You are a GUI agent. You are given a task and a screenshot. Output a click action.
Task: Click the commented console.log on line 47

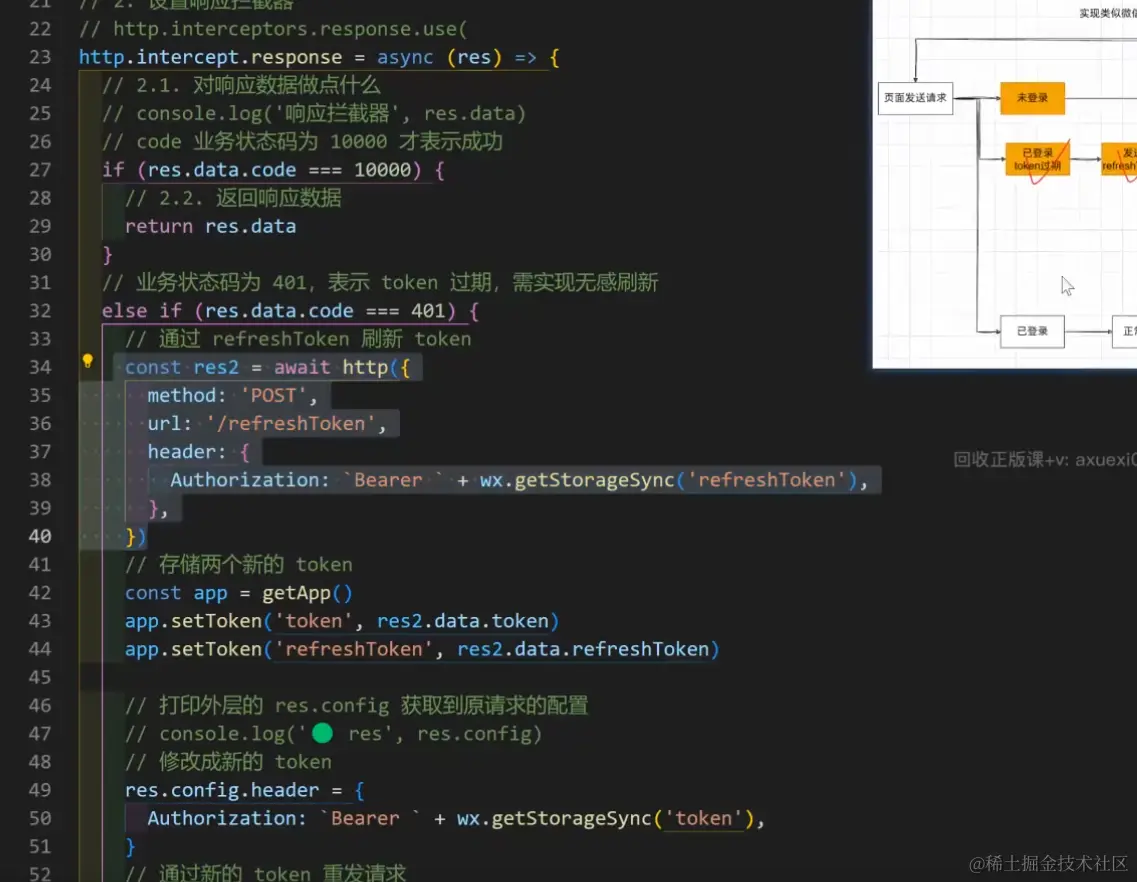[334, 734]
